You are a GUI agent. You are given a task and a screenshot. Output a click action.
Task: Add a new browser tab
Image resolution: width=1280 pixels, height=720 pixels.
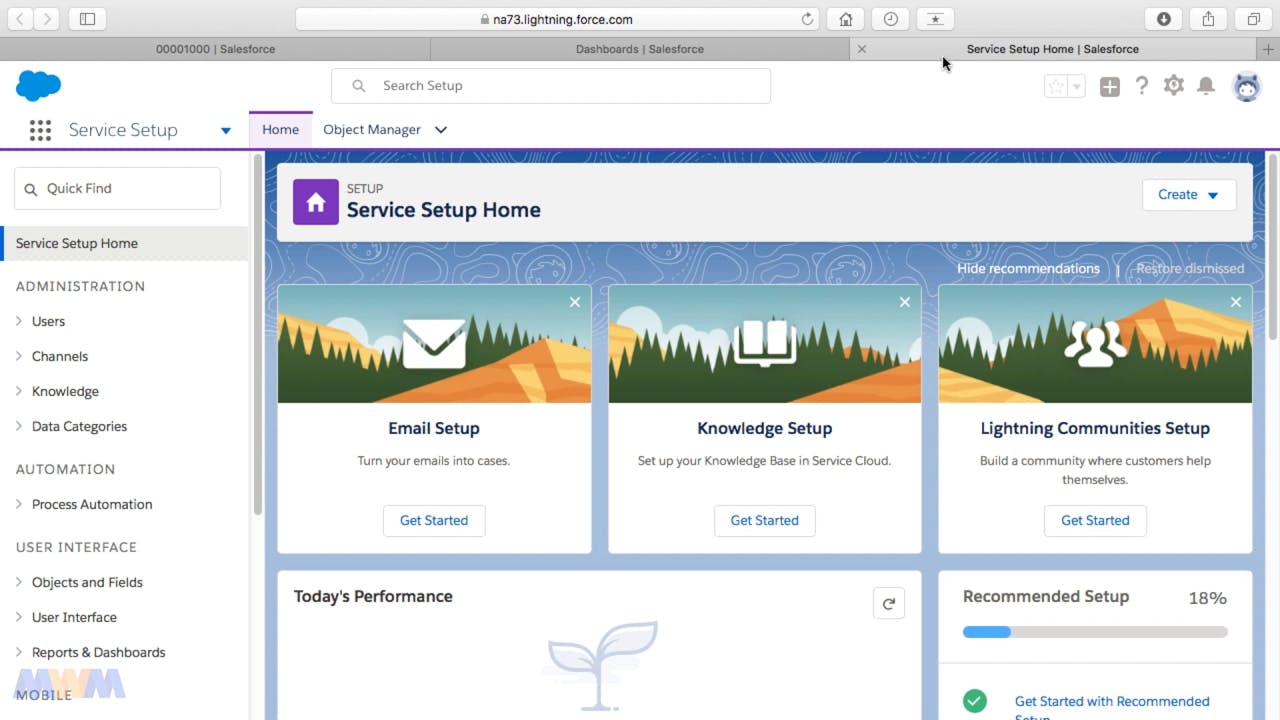1269,49
